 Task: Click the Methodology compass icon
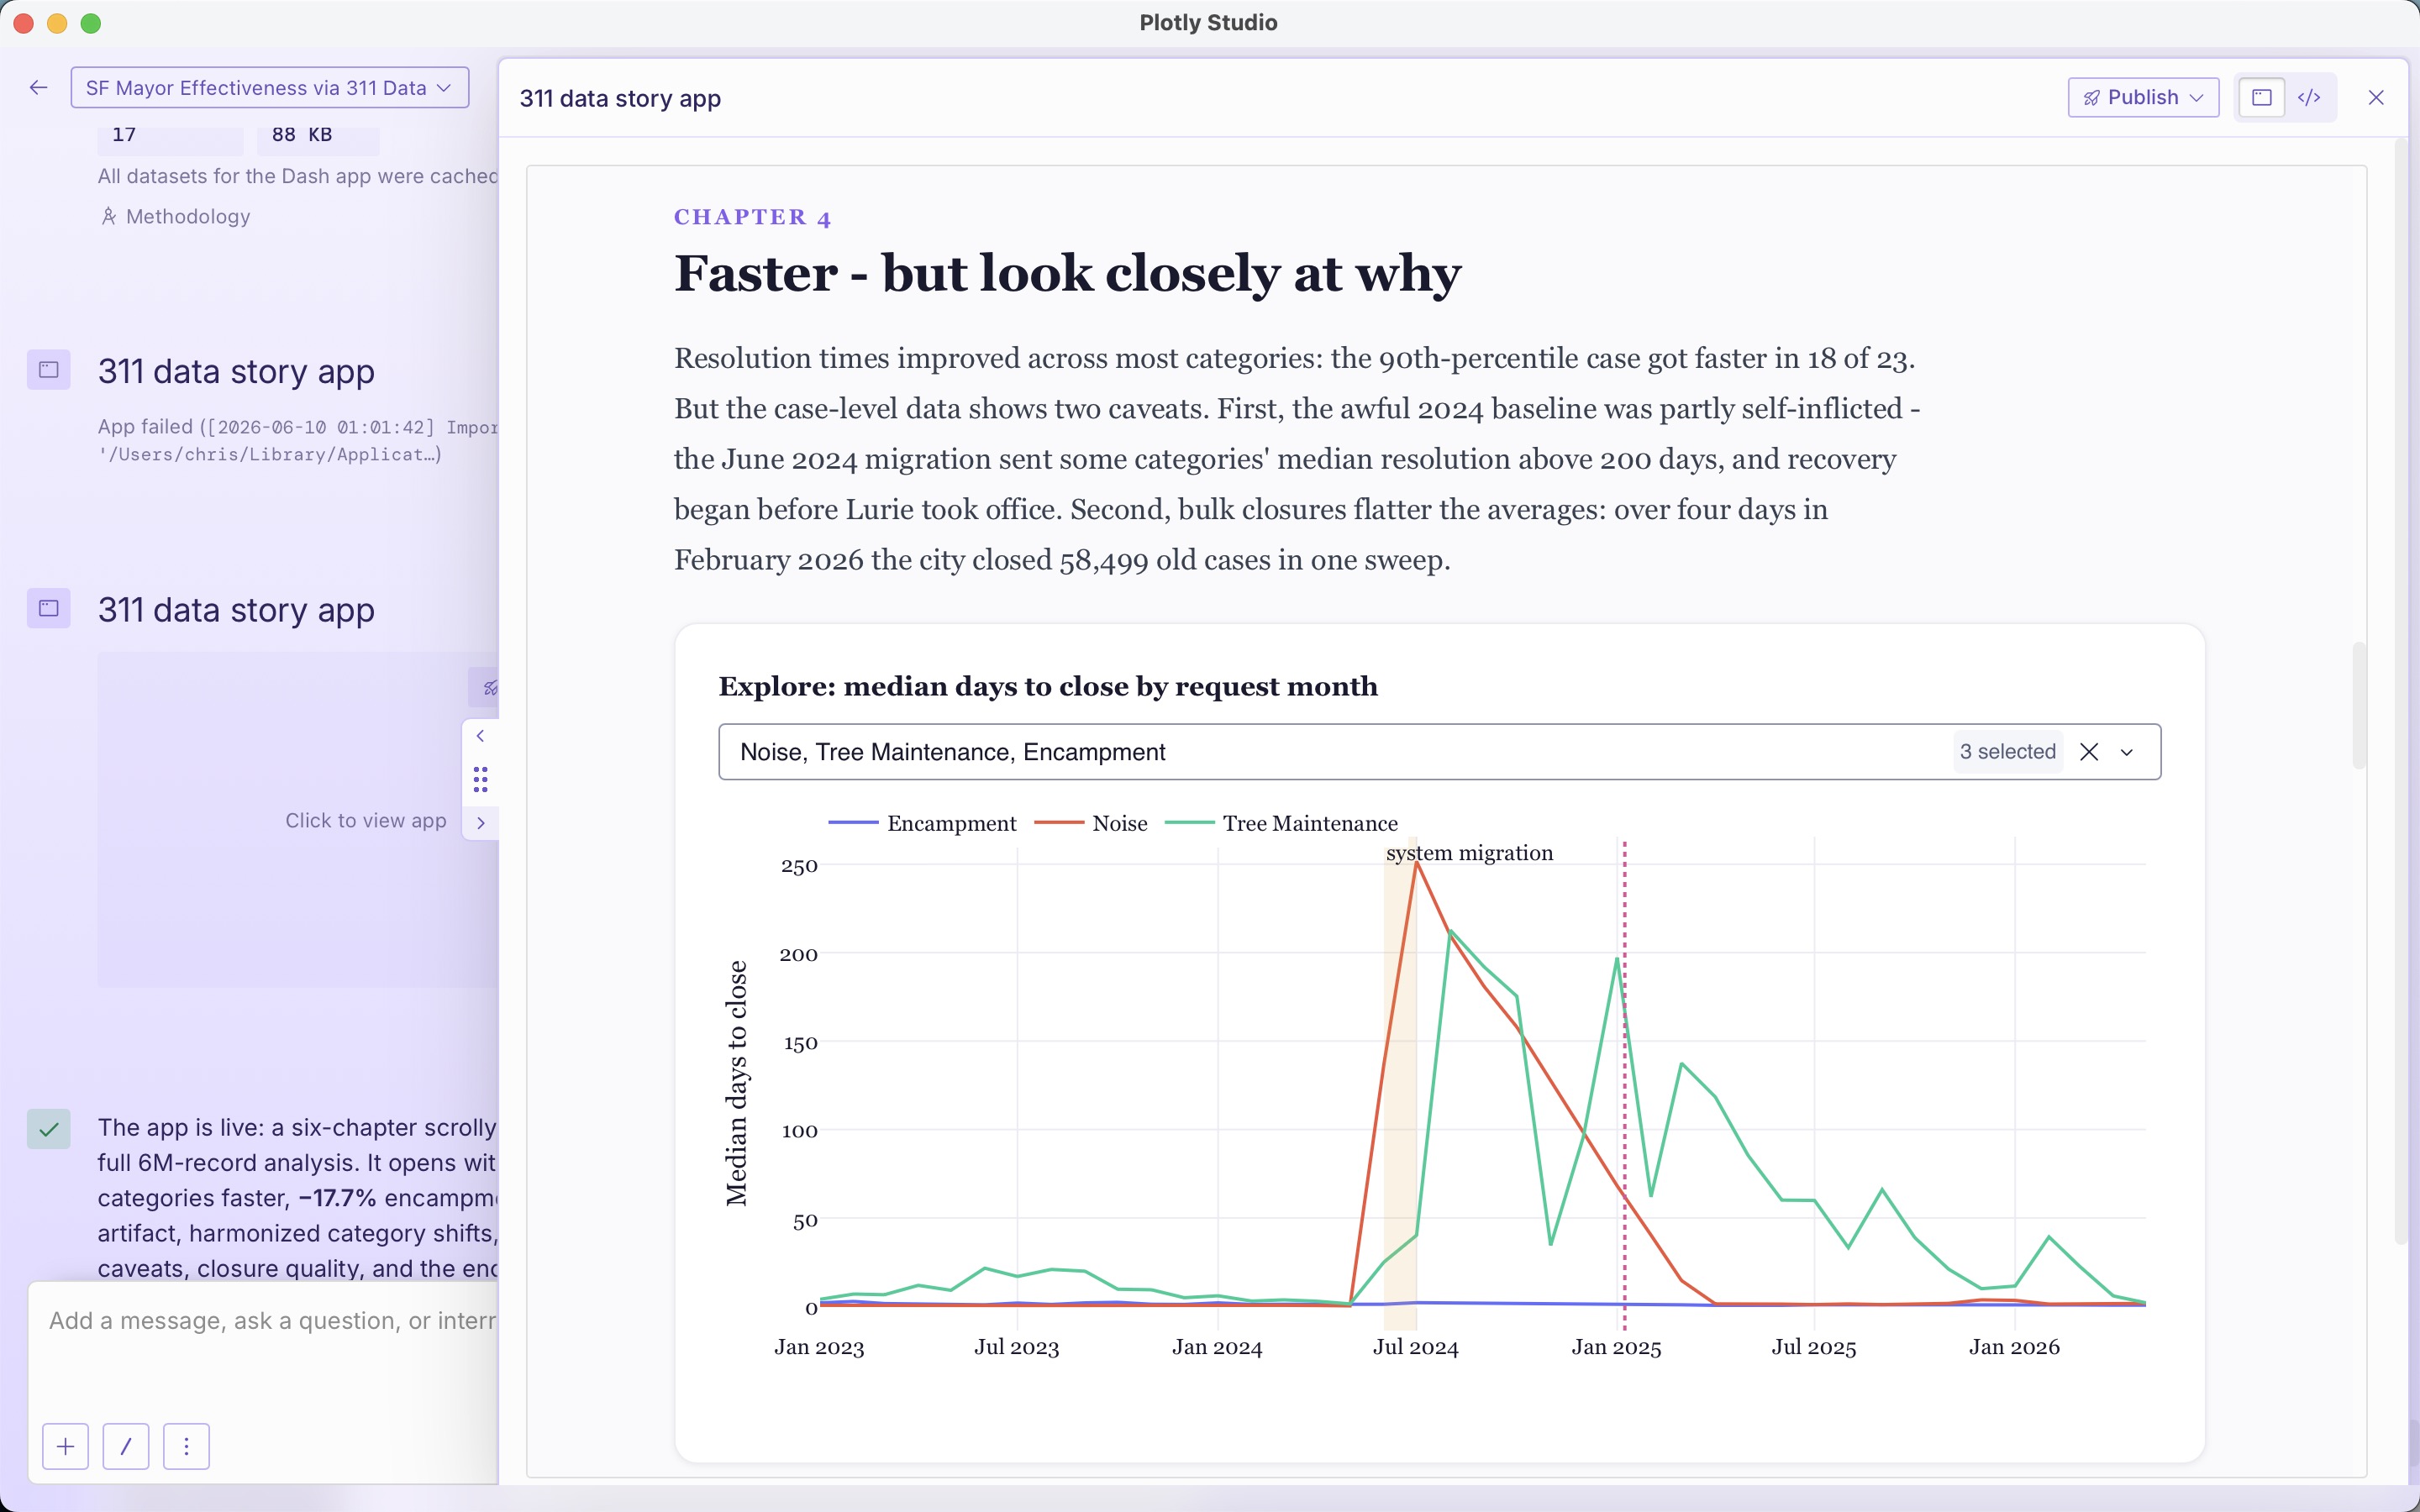click(x=109, y=216)
